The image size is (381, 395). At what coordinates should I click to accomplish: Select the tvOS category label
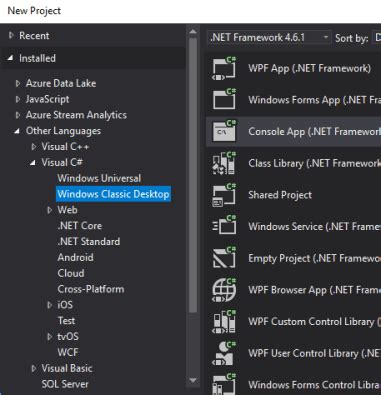pos(68,337)
